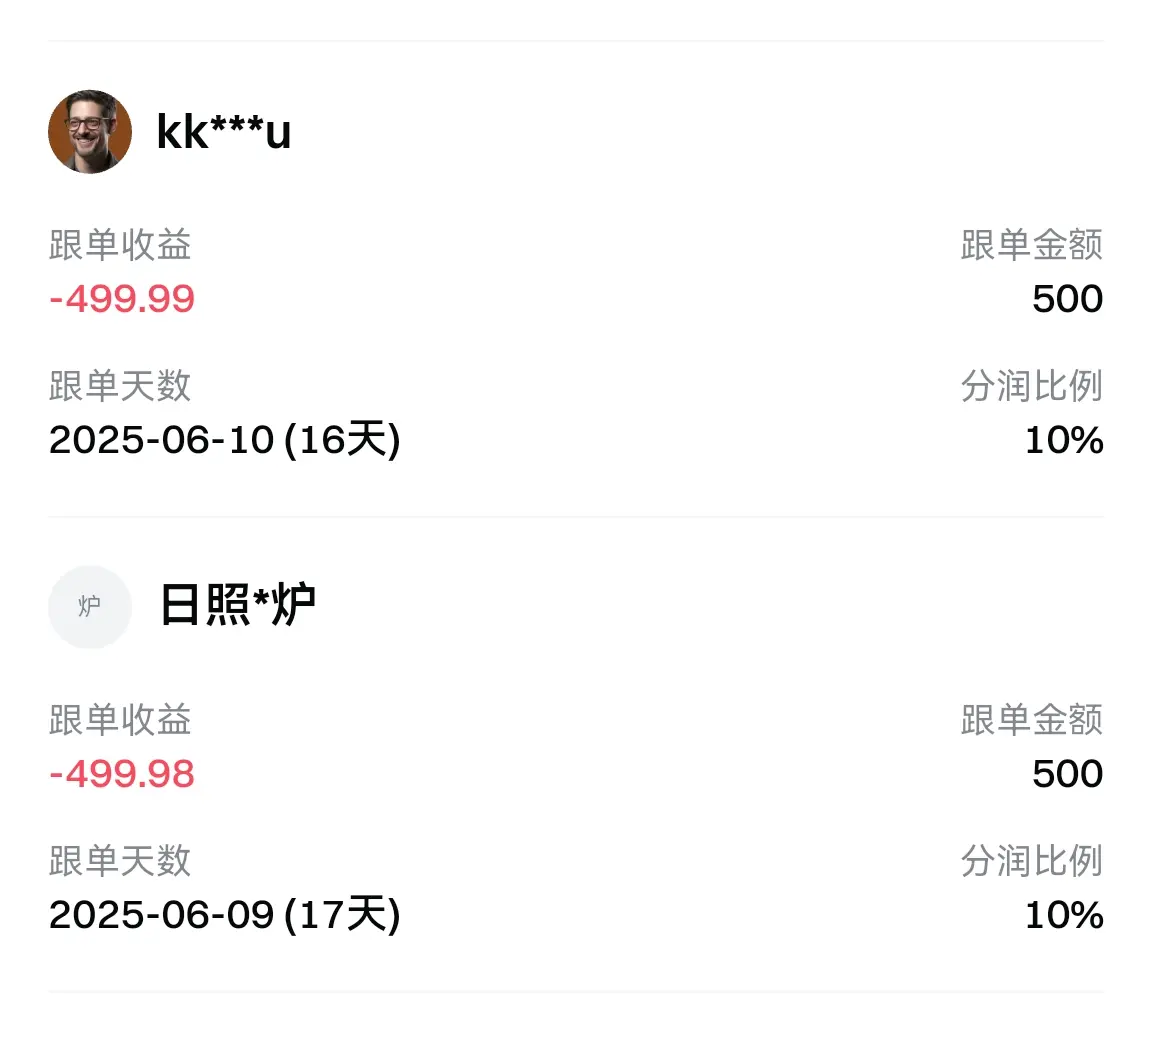Click 分润比例 label in 日照*炉's card
1152x1048 pixels.
[1031, 861]
